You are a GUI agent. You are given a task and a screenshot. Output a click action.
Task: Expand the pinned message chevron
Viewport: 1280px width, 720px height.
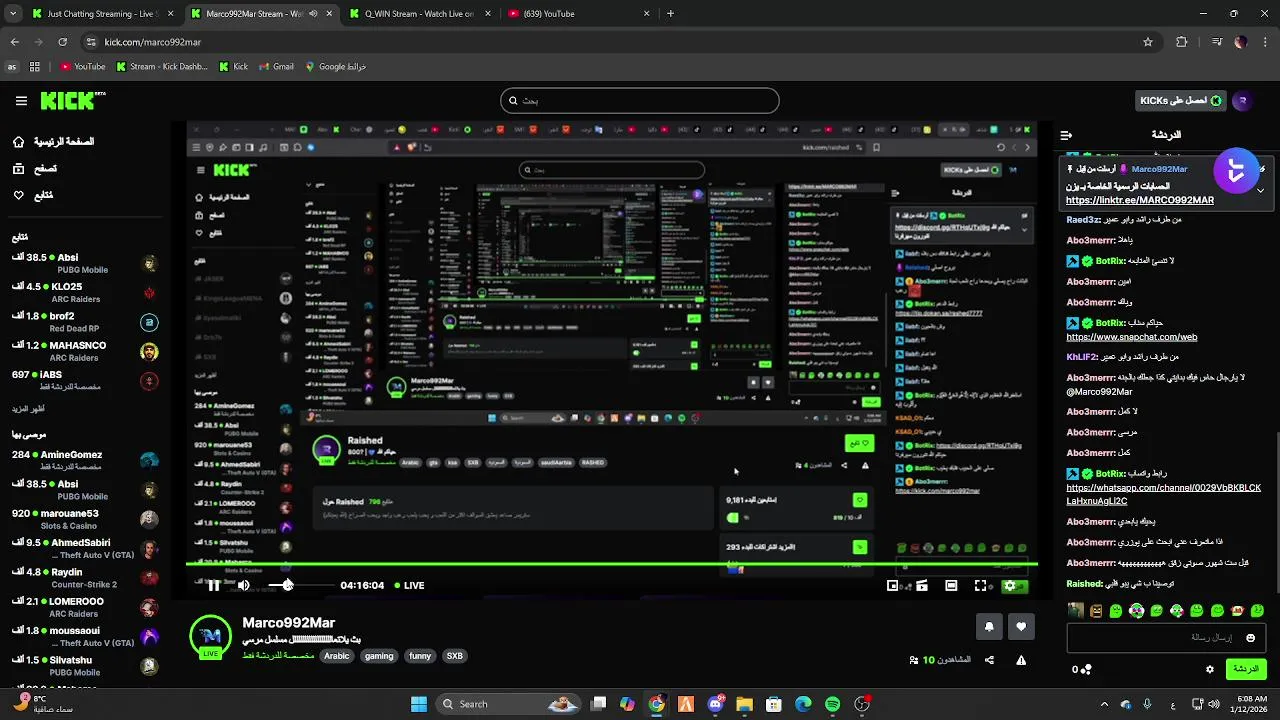coord(1260,190)
